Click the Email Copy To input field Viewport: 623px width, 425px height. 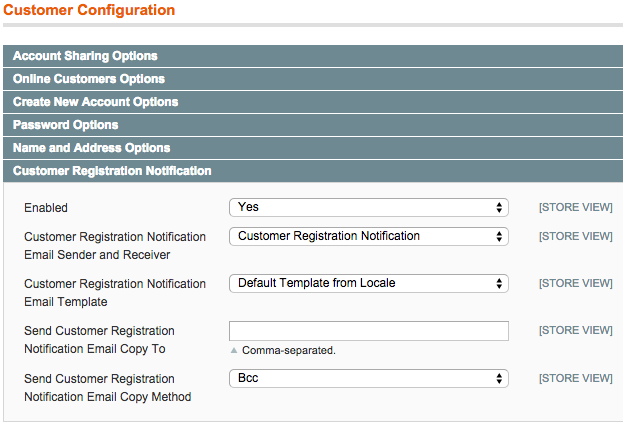pos(369,331)
